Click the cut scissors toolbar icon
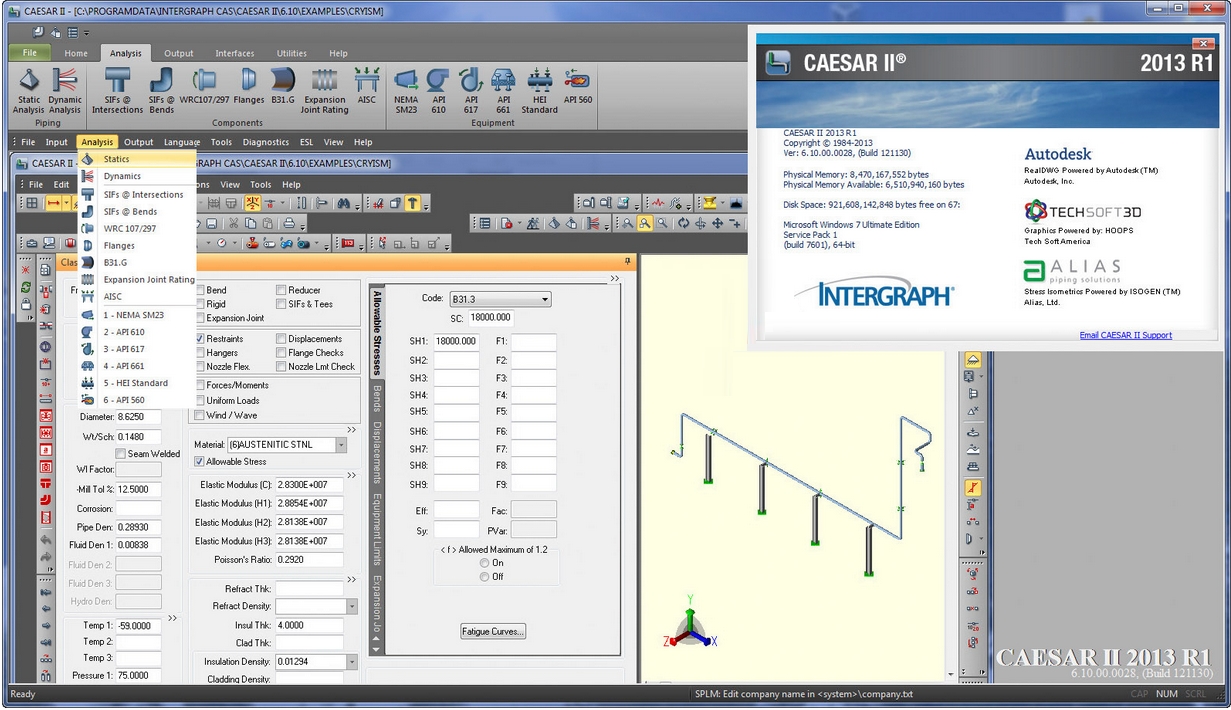The image size is (1231, 710). (232, 223)
